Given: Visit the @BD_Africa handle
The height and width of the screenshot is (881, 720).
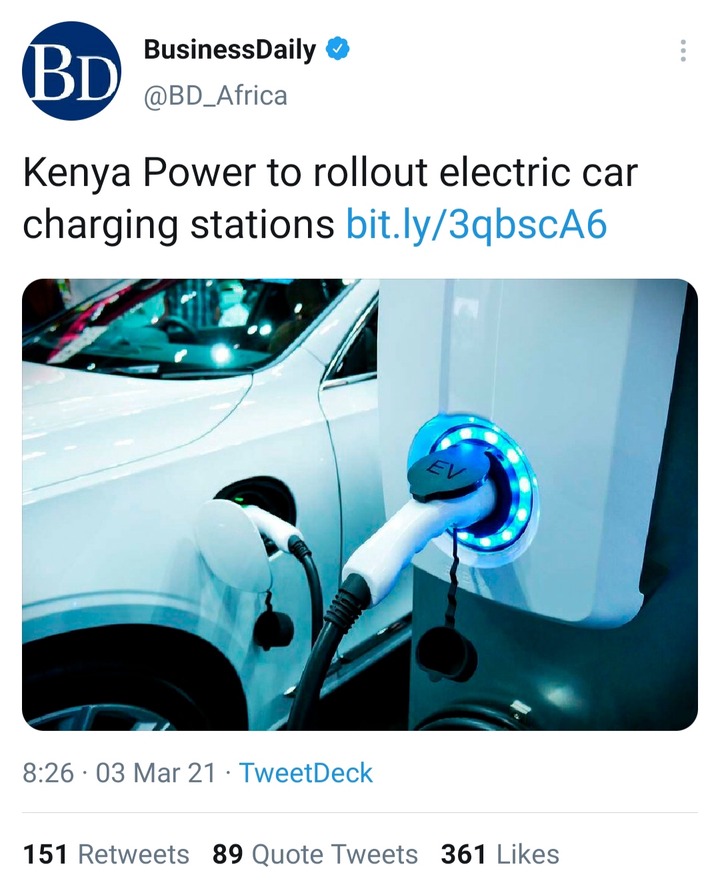Looking at the screenshot, I should pos(216,96).
